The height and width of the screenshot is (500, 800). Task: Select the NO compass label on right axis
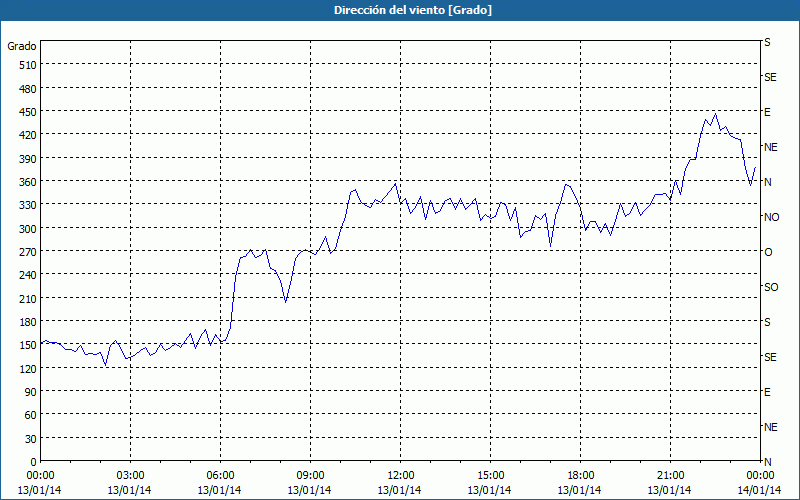pos(771,217)
